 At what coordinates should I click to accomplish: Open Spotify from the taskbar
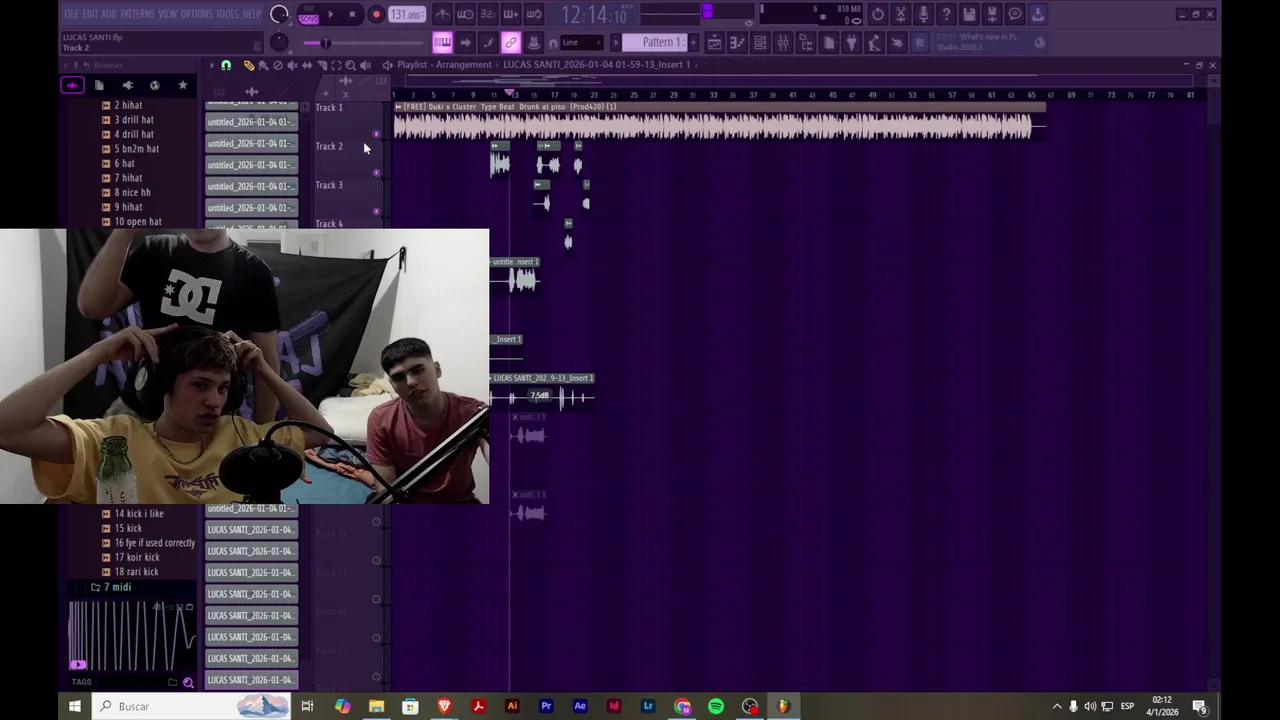pyautogui.click(x=716, y=706)
